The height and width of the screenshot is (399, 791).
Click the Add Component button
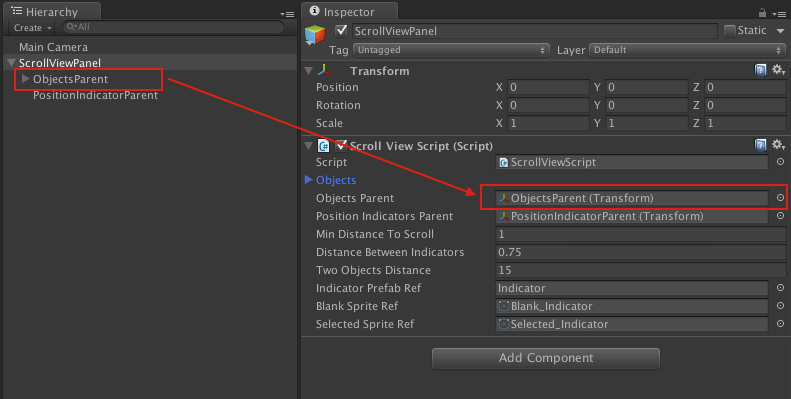(x=546, y=358)
